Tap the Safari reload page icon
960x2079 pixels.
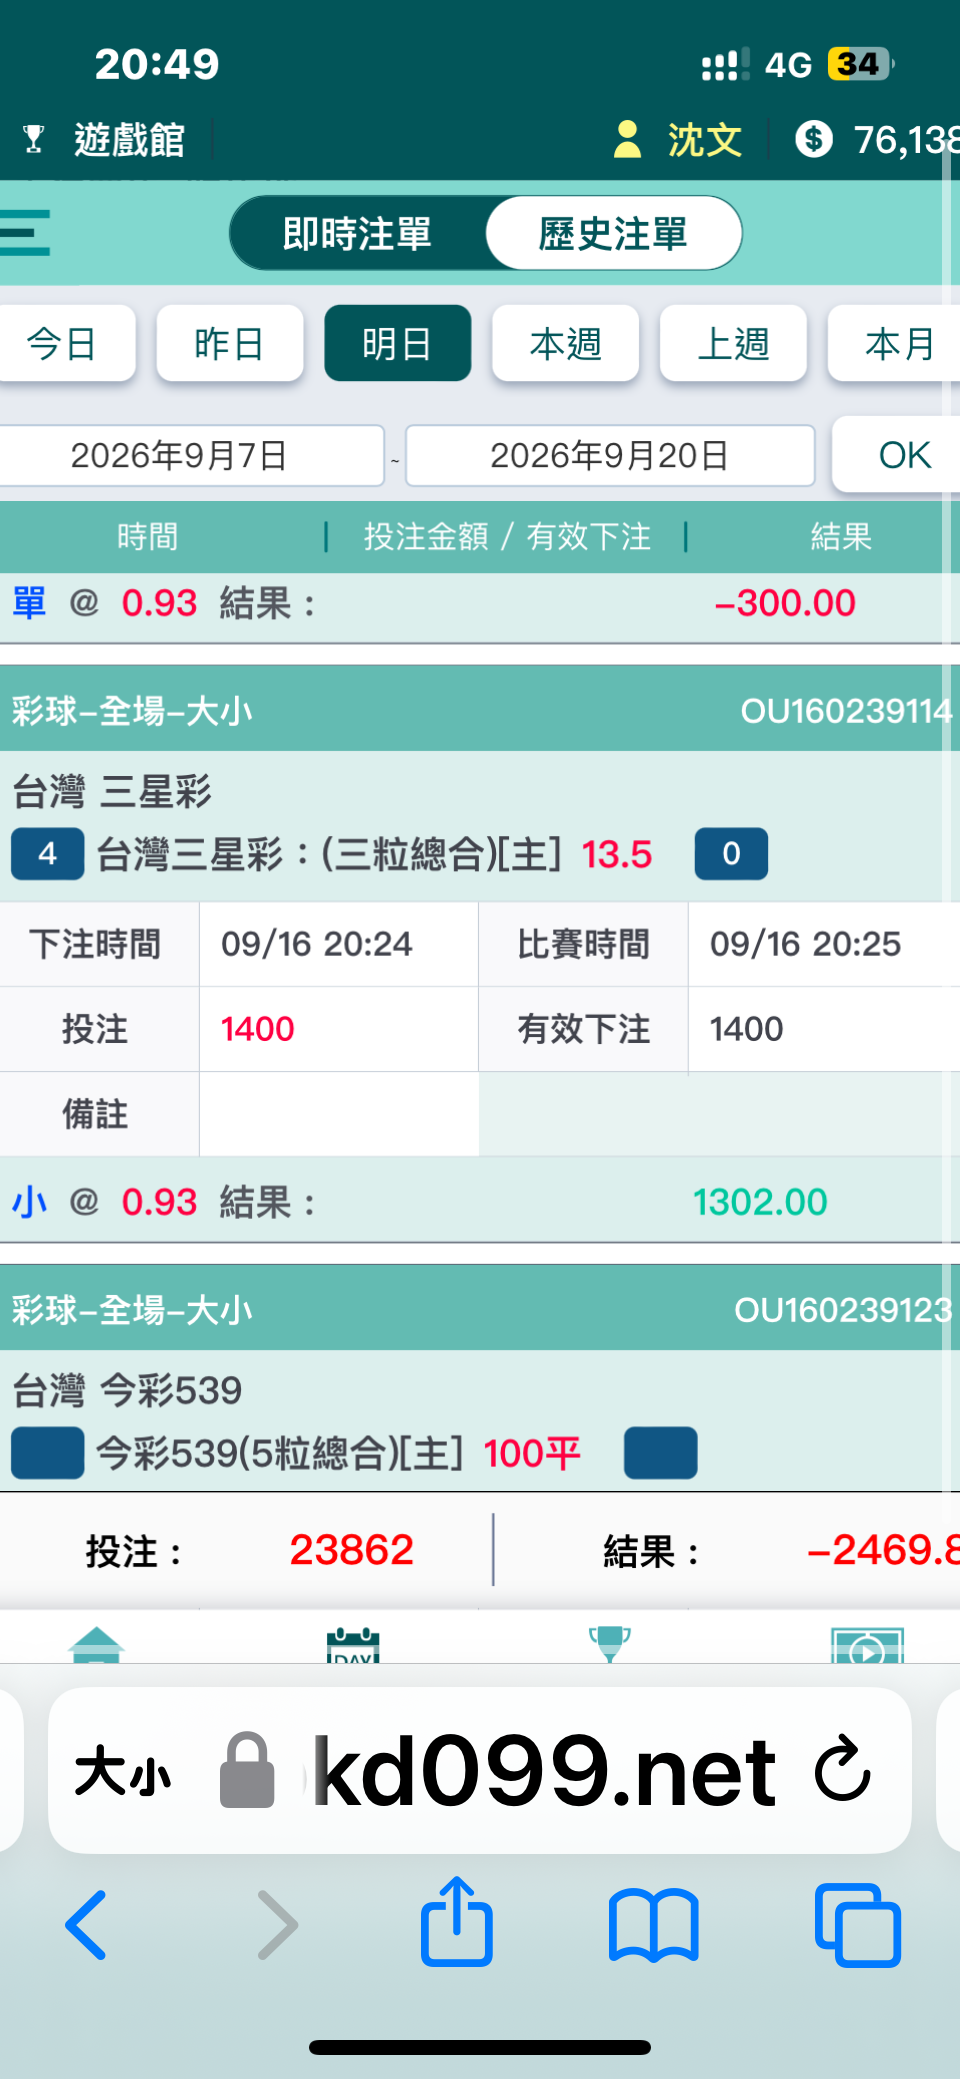pos(842,1770)
